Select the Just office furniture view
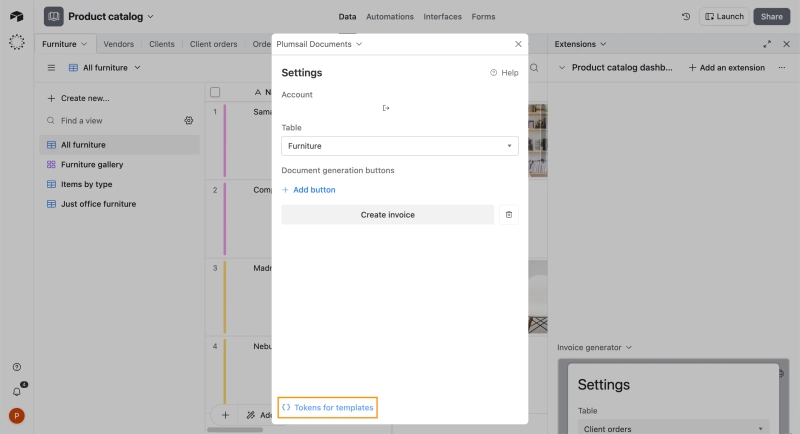Image resolution: width=800 pixels, height=434 pixels. [119, 203]
